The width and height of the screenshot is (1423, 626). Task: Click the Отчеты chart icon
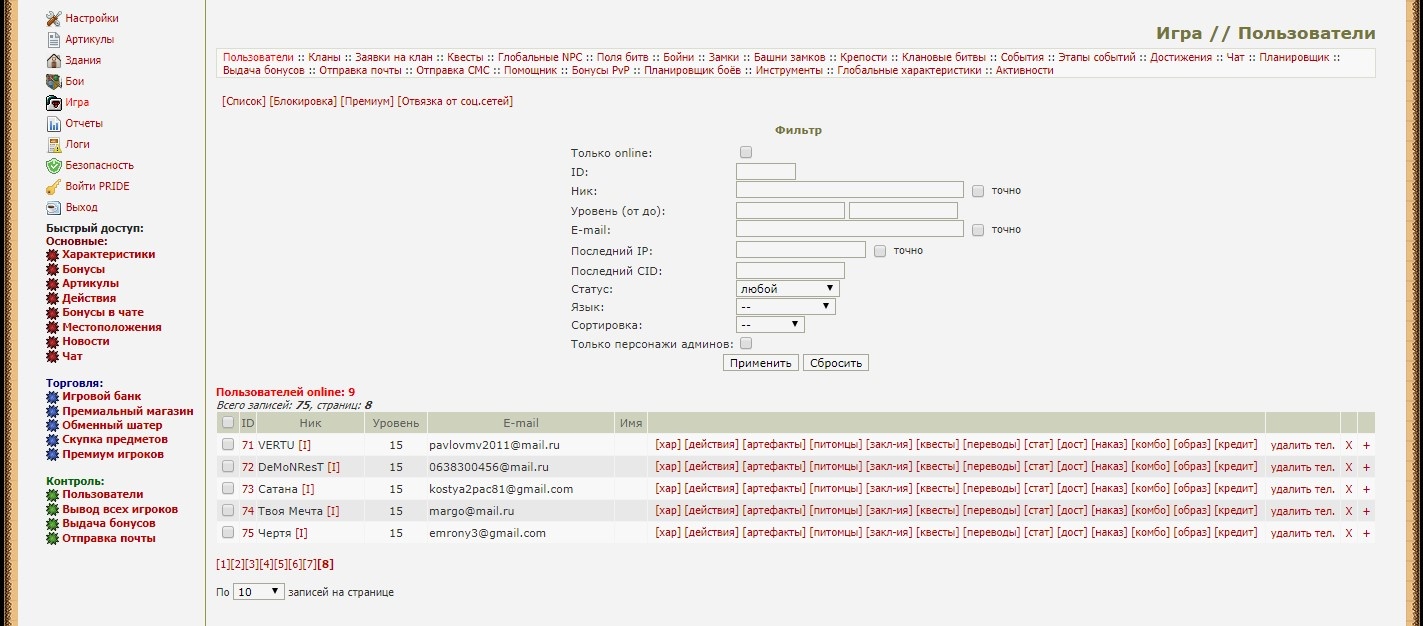coord(54,123)
